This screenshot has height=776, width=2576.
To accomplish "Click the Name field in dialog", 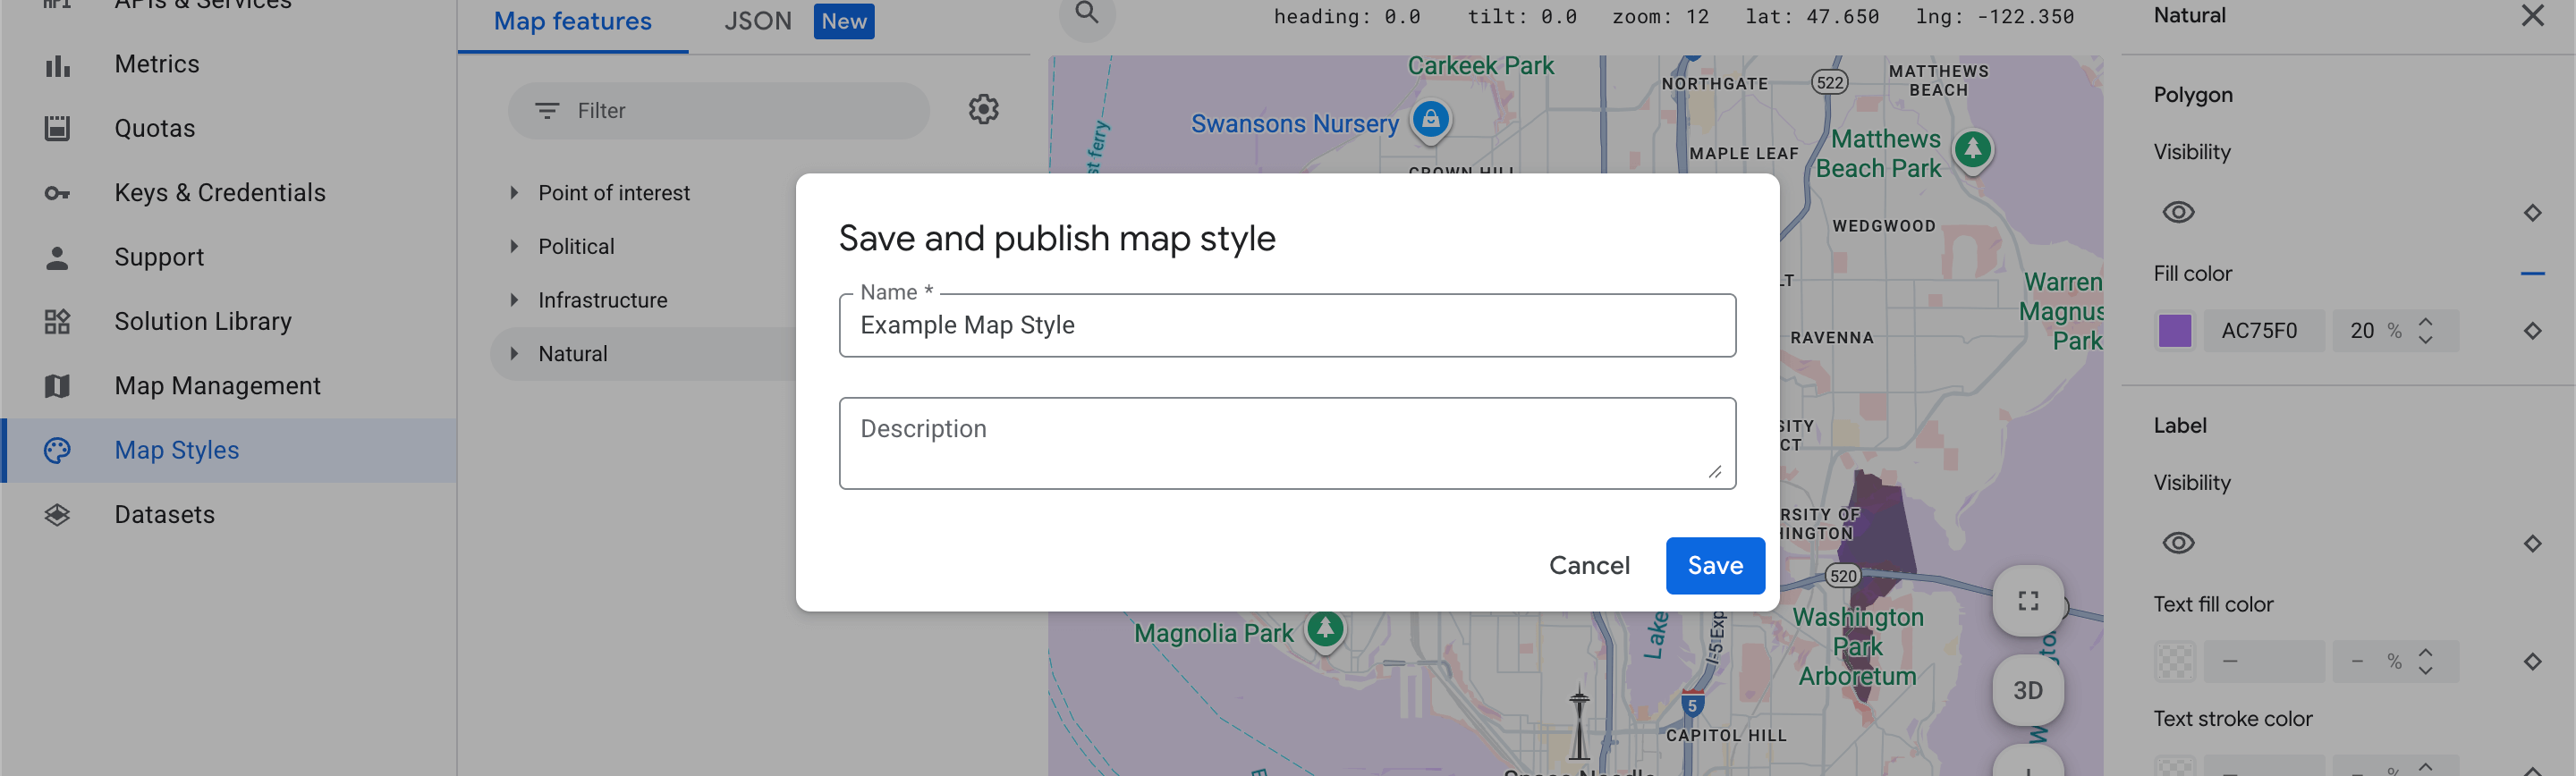I will pyautogui.click(x=1287, y=325).
